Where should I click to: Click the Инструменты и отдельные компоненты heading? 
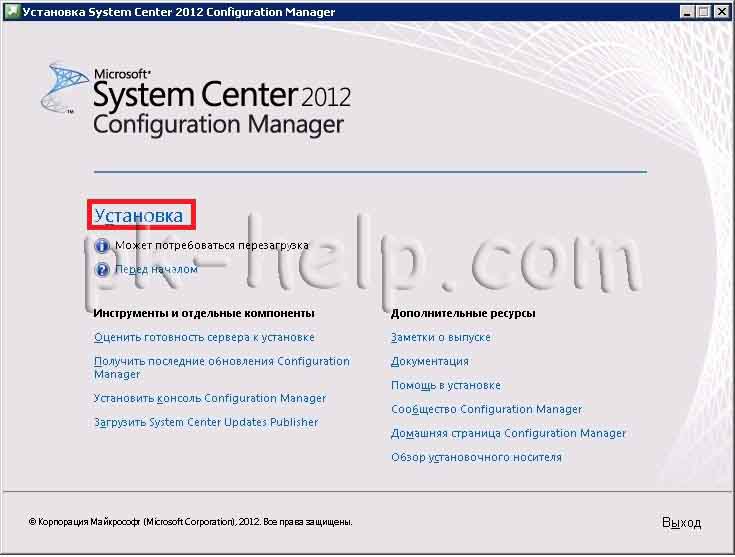pos(204,313)
